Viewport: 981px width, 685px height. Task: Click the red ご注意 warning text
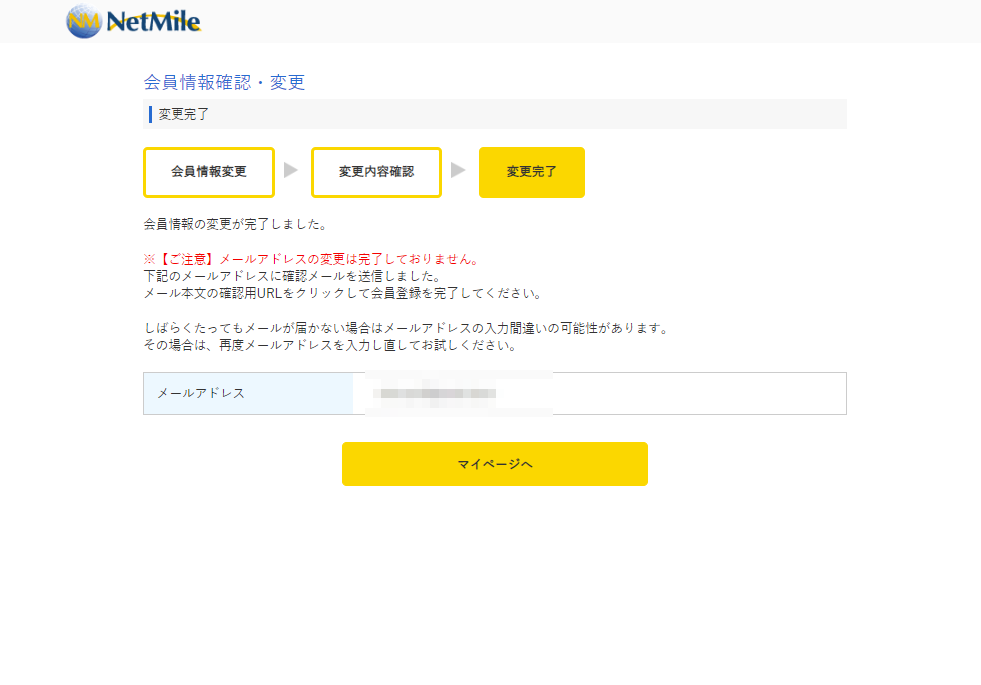[312, 259]
